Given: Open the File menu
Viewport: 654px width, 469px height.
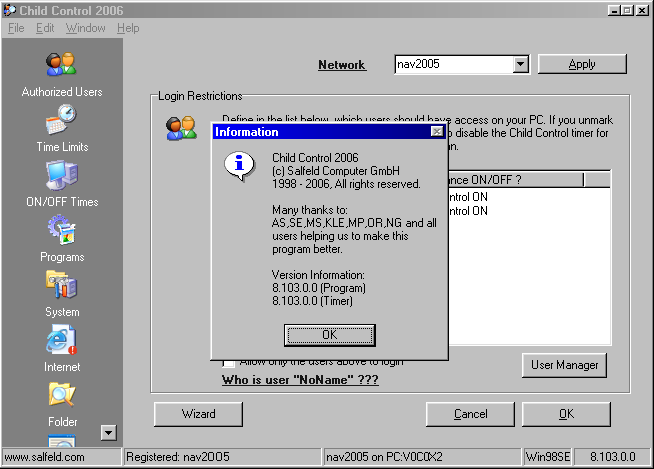Looking at the screenshot, I should (x=16, y=28).
